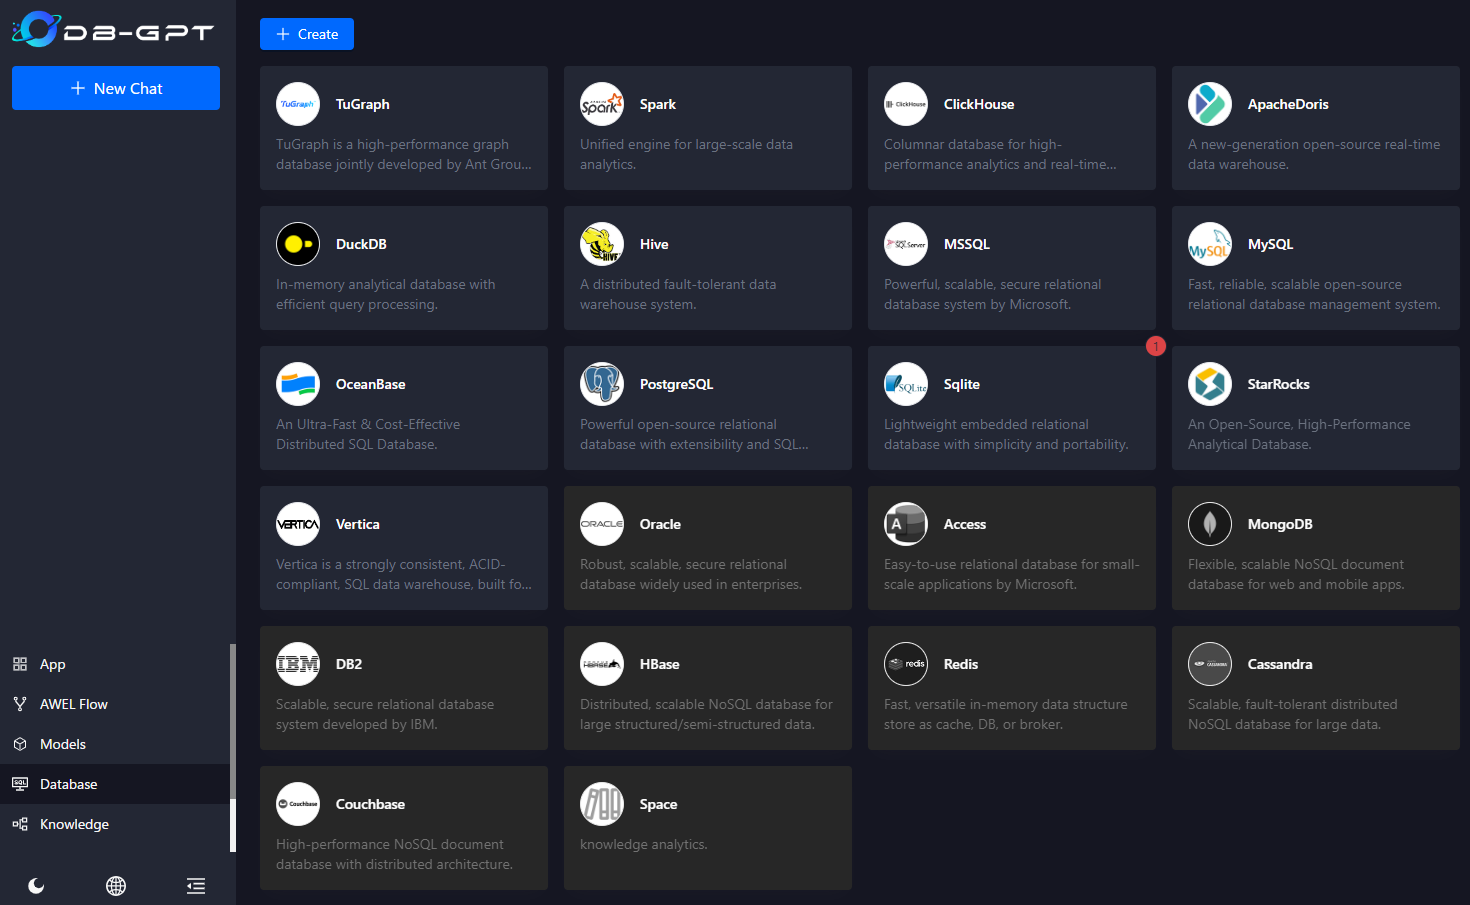
Task: Open language selector globe icon
Action: coord(116,886)
